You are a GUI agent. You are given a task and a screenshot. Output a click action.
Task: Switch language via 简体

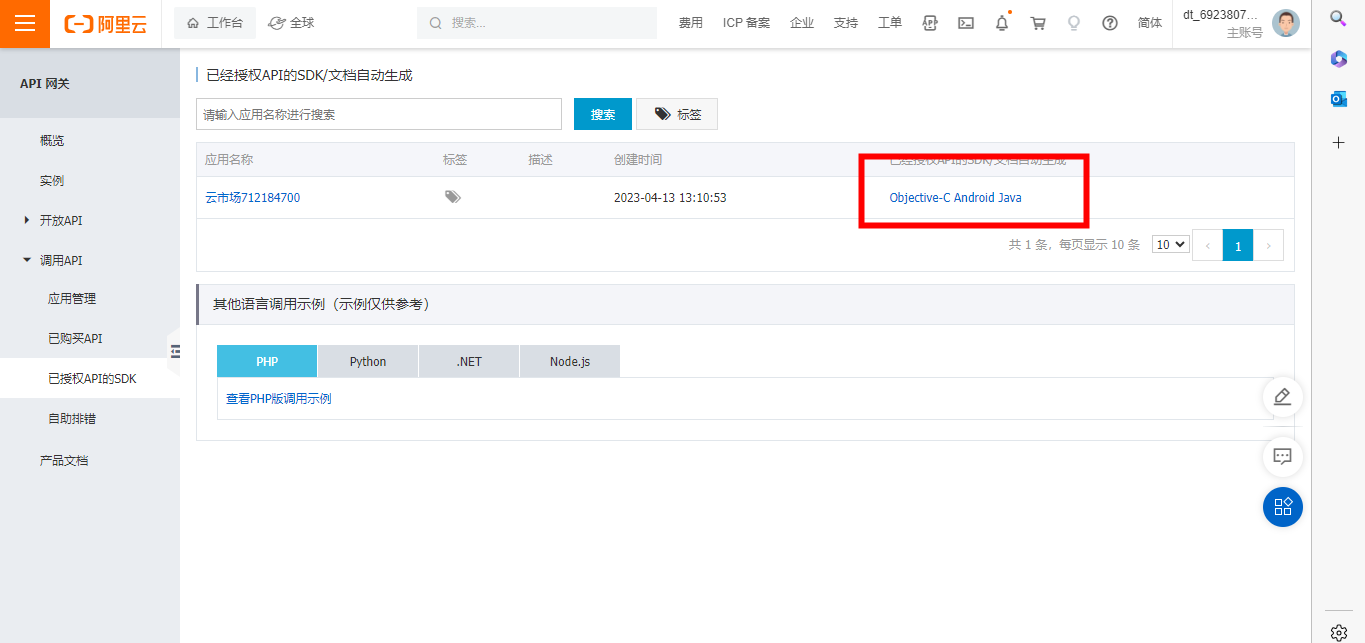(1150, 23)
